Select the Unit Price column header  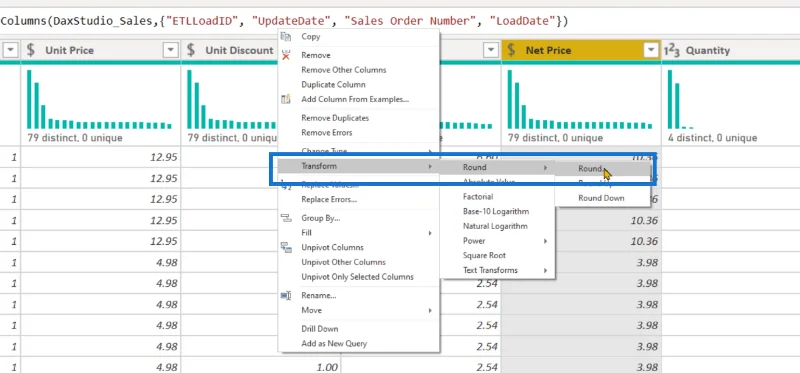click(101, 50)
